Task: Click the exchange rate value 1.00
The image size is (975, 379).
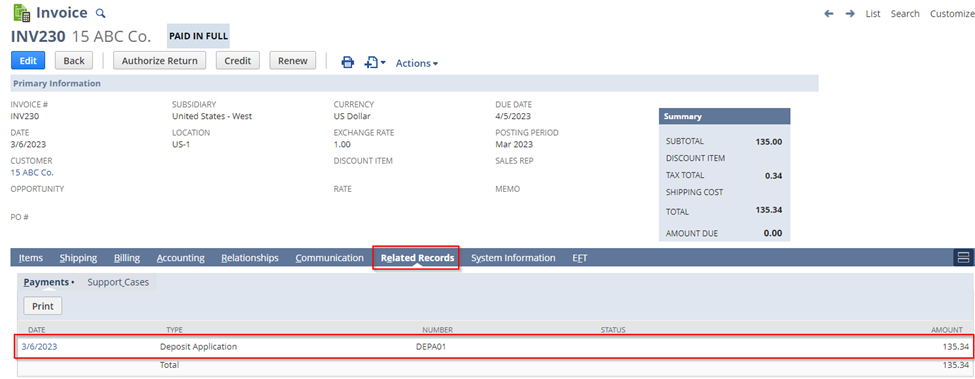Action: pyautogui.click(x=342, y=144)
